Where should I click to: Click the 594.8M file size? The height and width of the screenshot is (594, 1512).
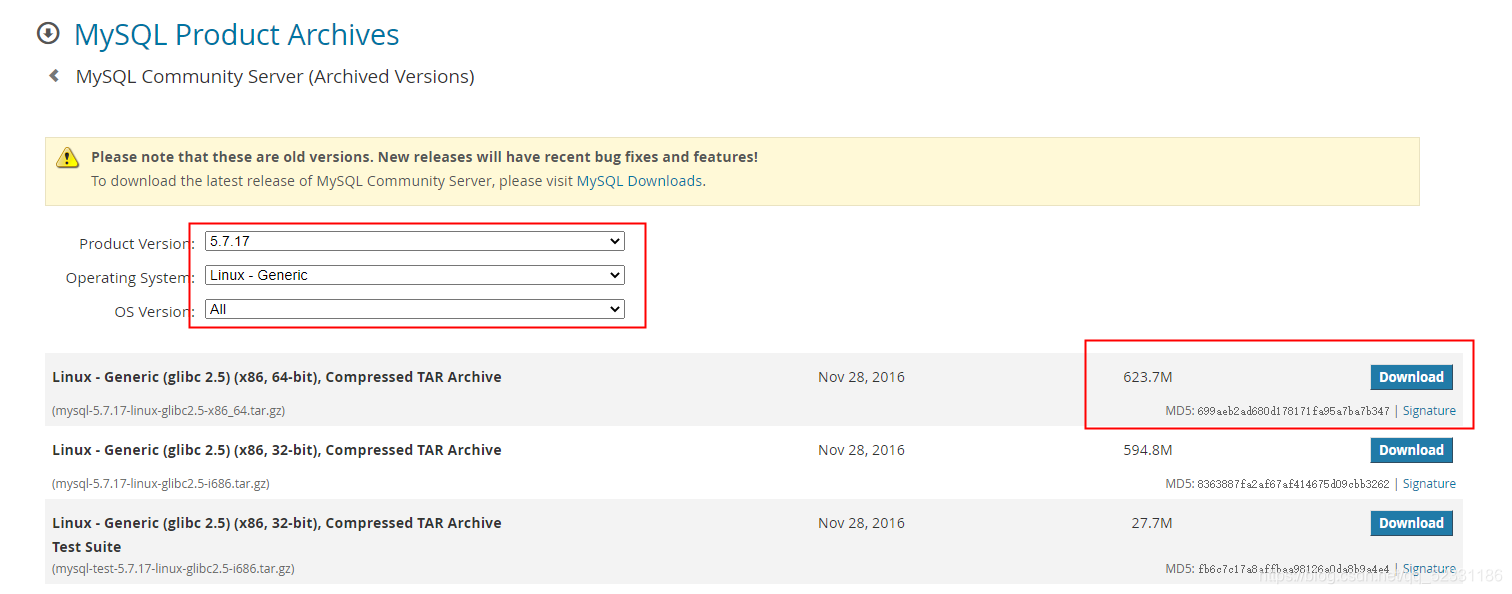pos(1148,450)
